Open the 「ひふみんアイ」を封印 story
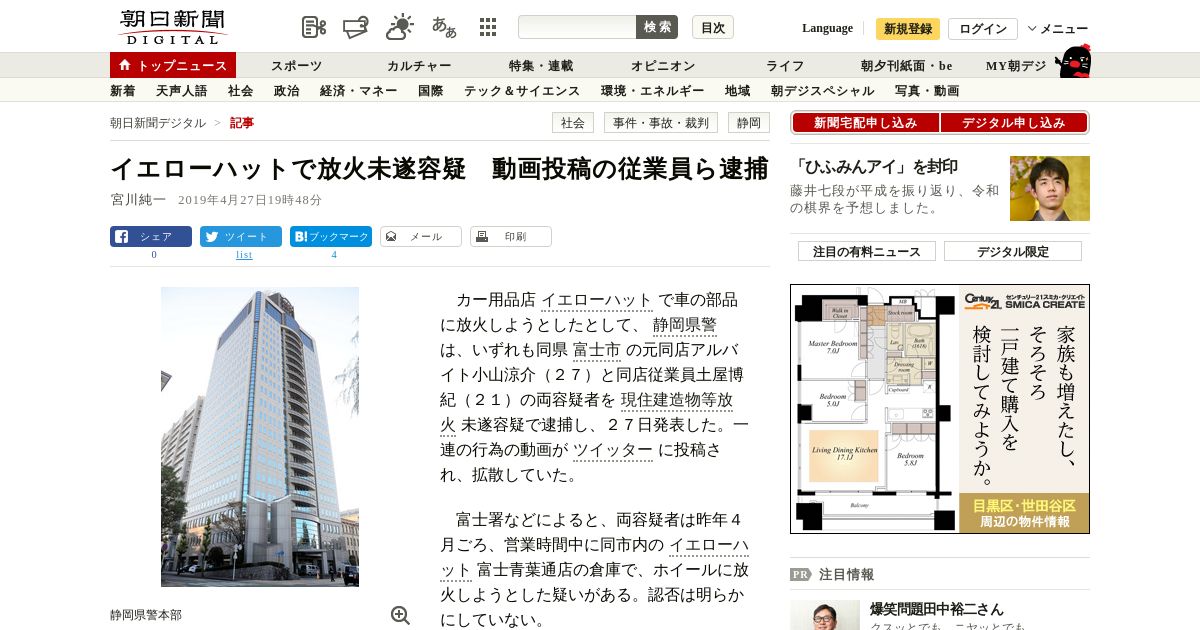Image resolution: width=1200 pixels, height=630 pixels. coord(874,166)
